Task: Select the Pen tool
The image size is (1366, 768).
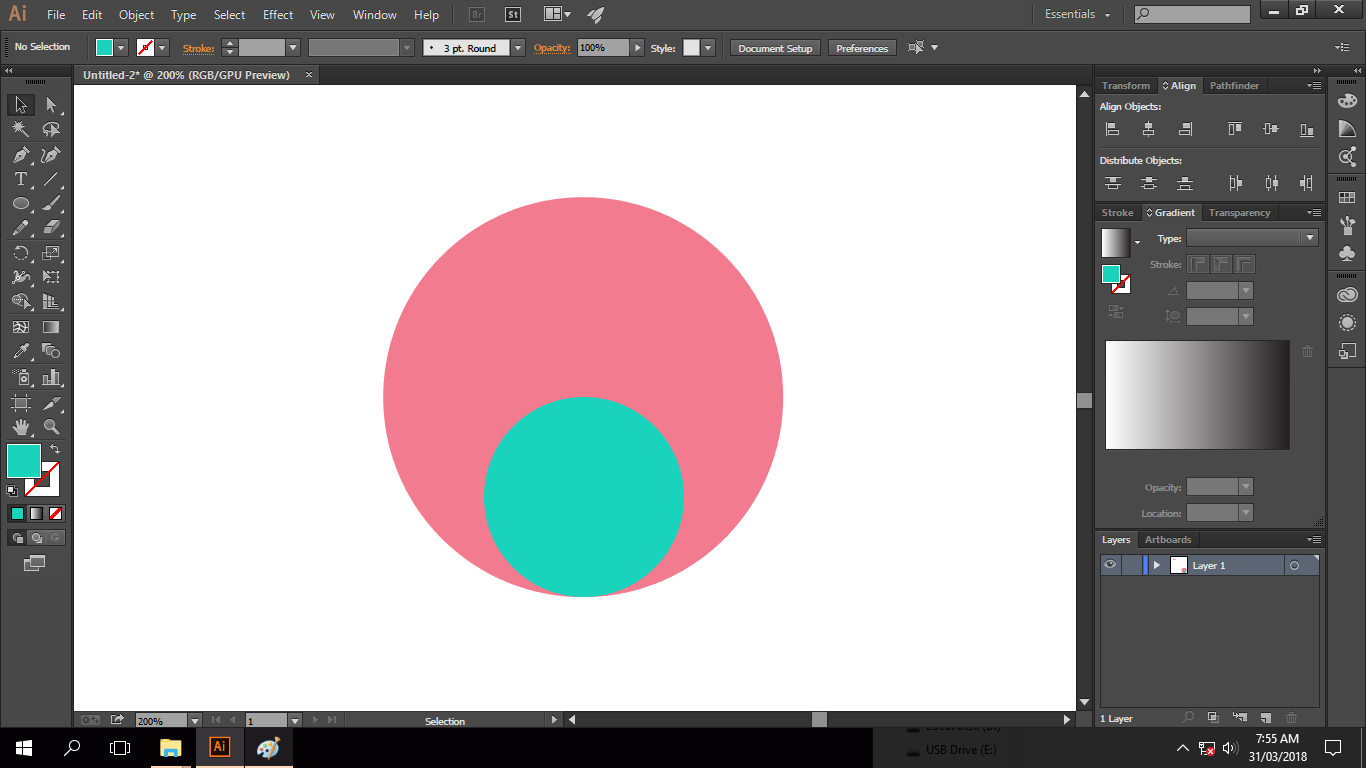Action: pyautogui.click(x=20, y=155)
